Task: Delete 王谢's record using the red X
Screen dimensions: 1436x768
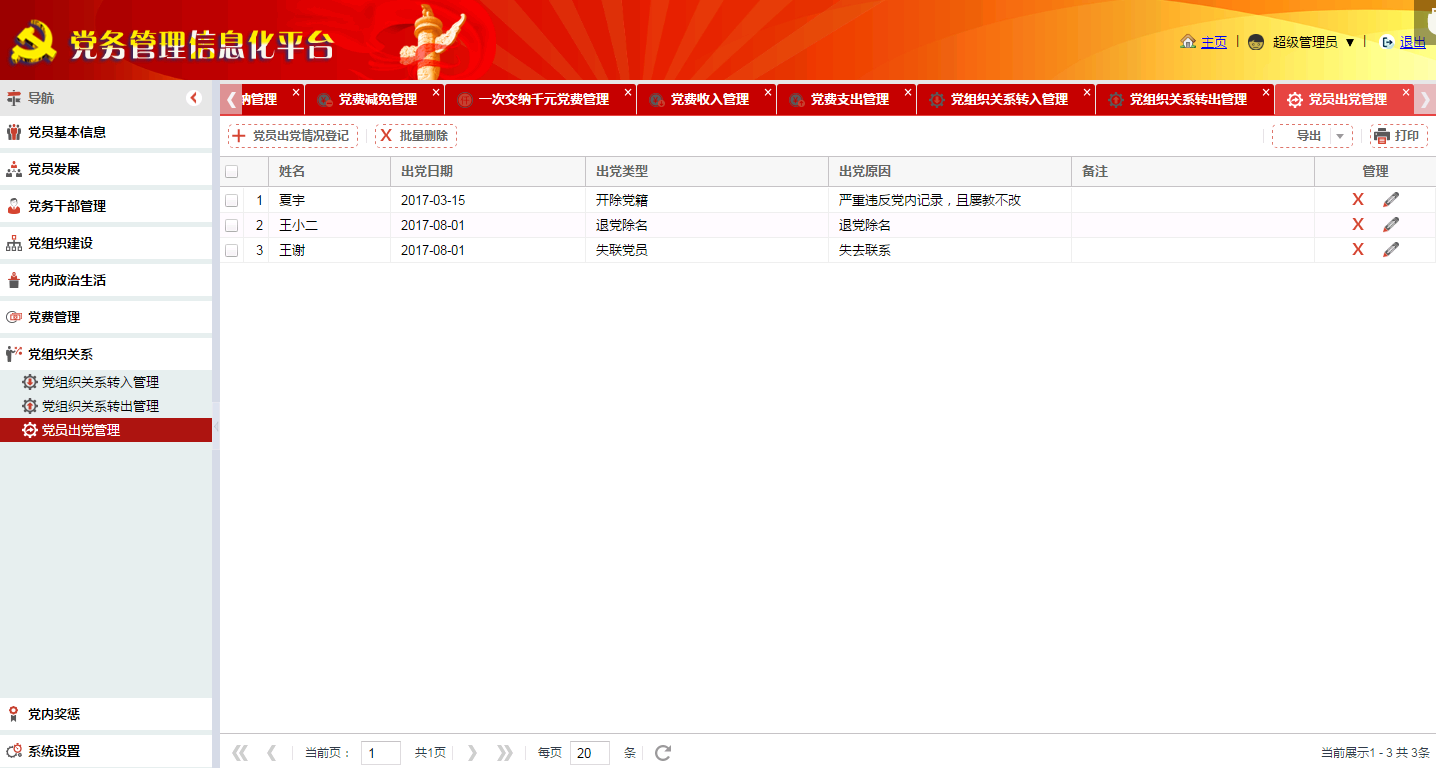Action: pyautogui.click(x=1357, y=249)
